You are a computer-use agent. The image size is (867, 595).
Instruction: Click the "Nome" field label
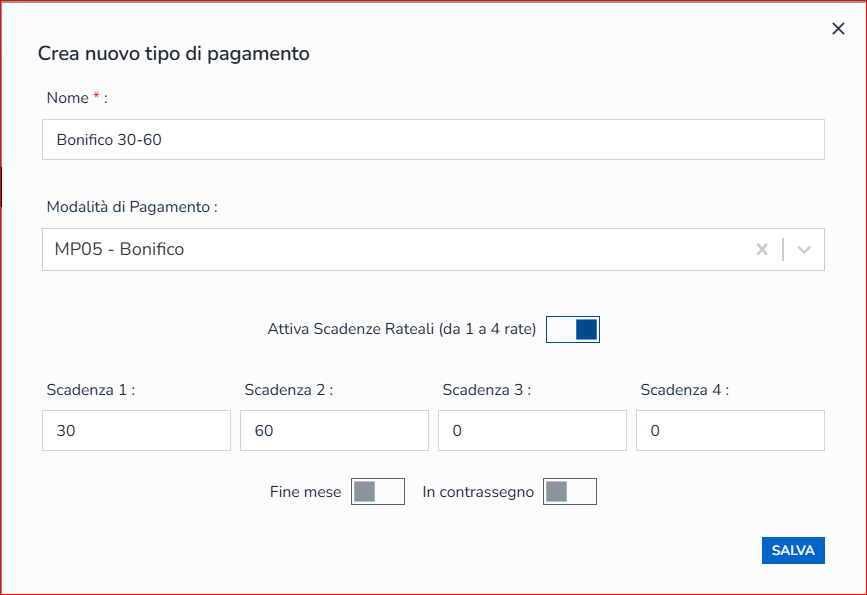point(68,98)
